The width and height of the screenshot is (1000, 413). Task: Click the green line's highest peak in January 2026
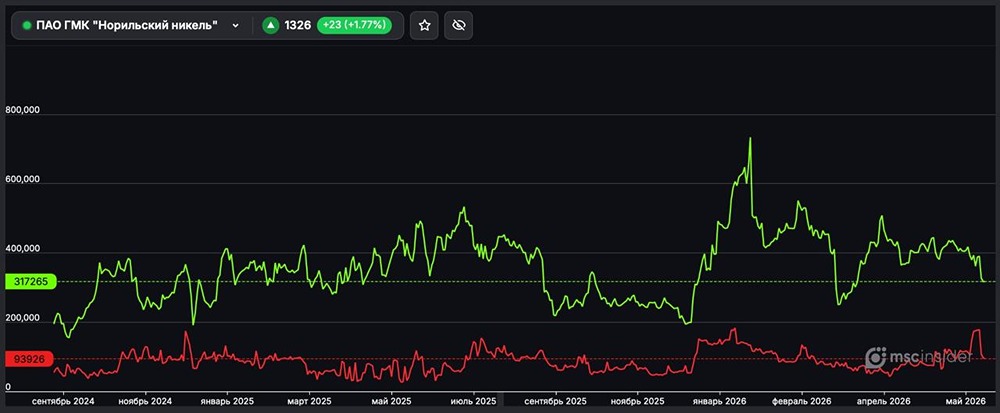[x=750, y=138]
